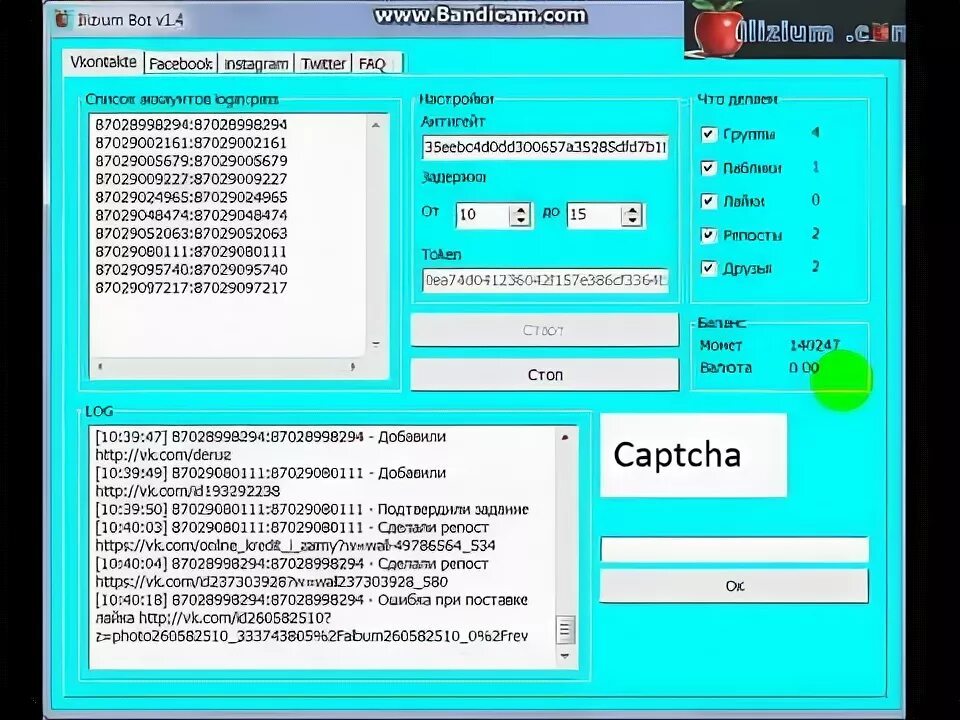Decrease the От delay with down arrow

tap(520, 221)
